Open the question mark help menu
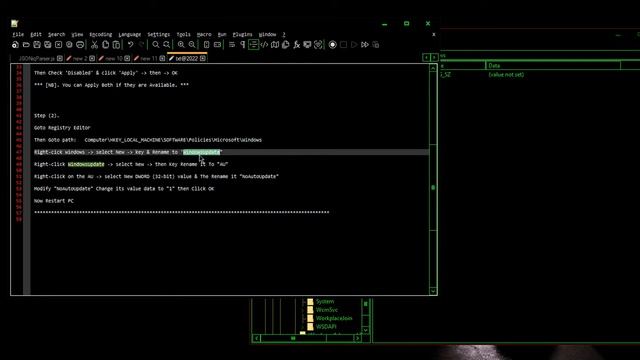Screen dimensions: 640x360 [x=284, y=34]
